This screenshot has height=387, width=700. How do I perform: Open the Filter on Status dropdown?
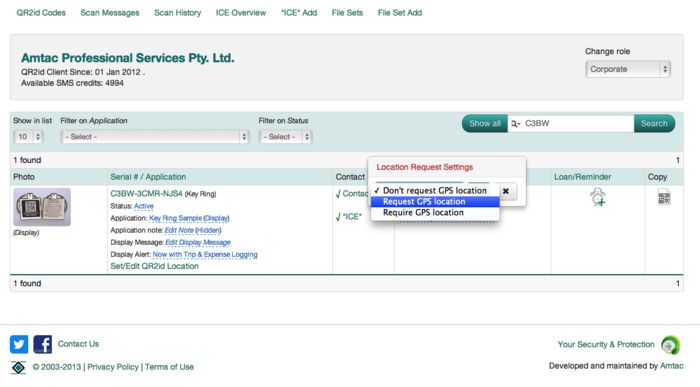285,137
